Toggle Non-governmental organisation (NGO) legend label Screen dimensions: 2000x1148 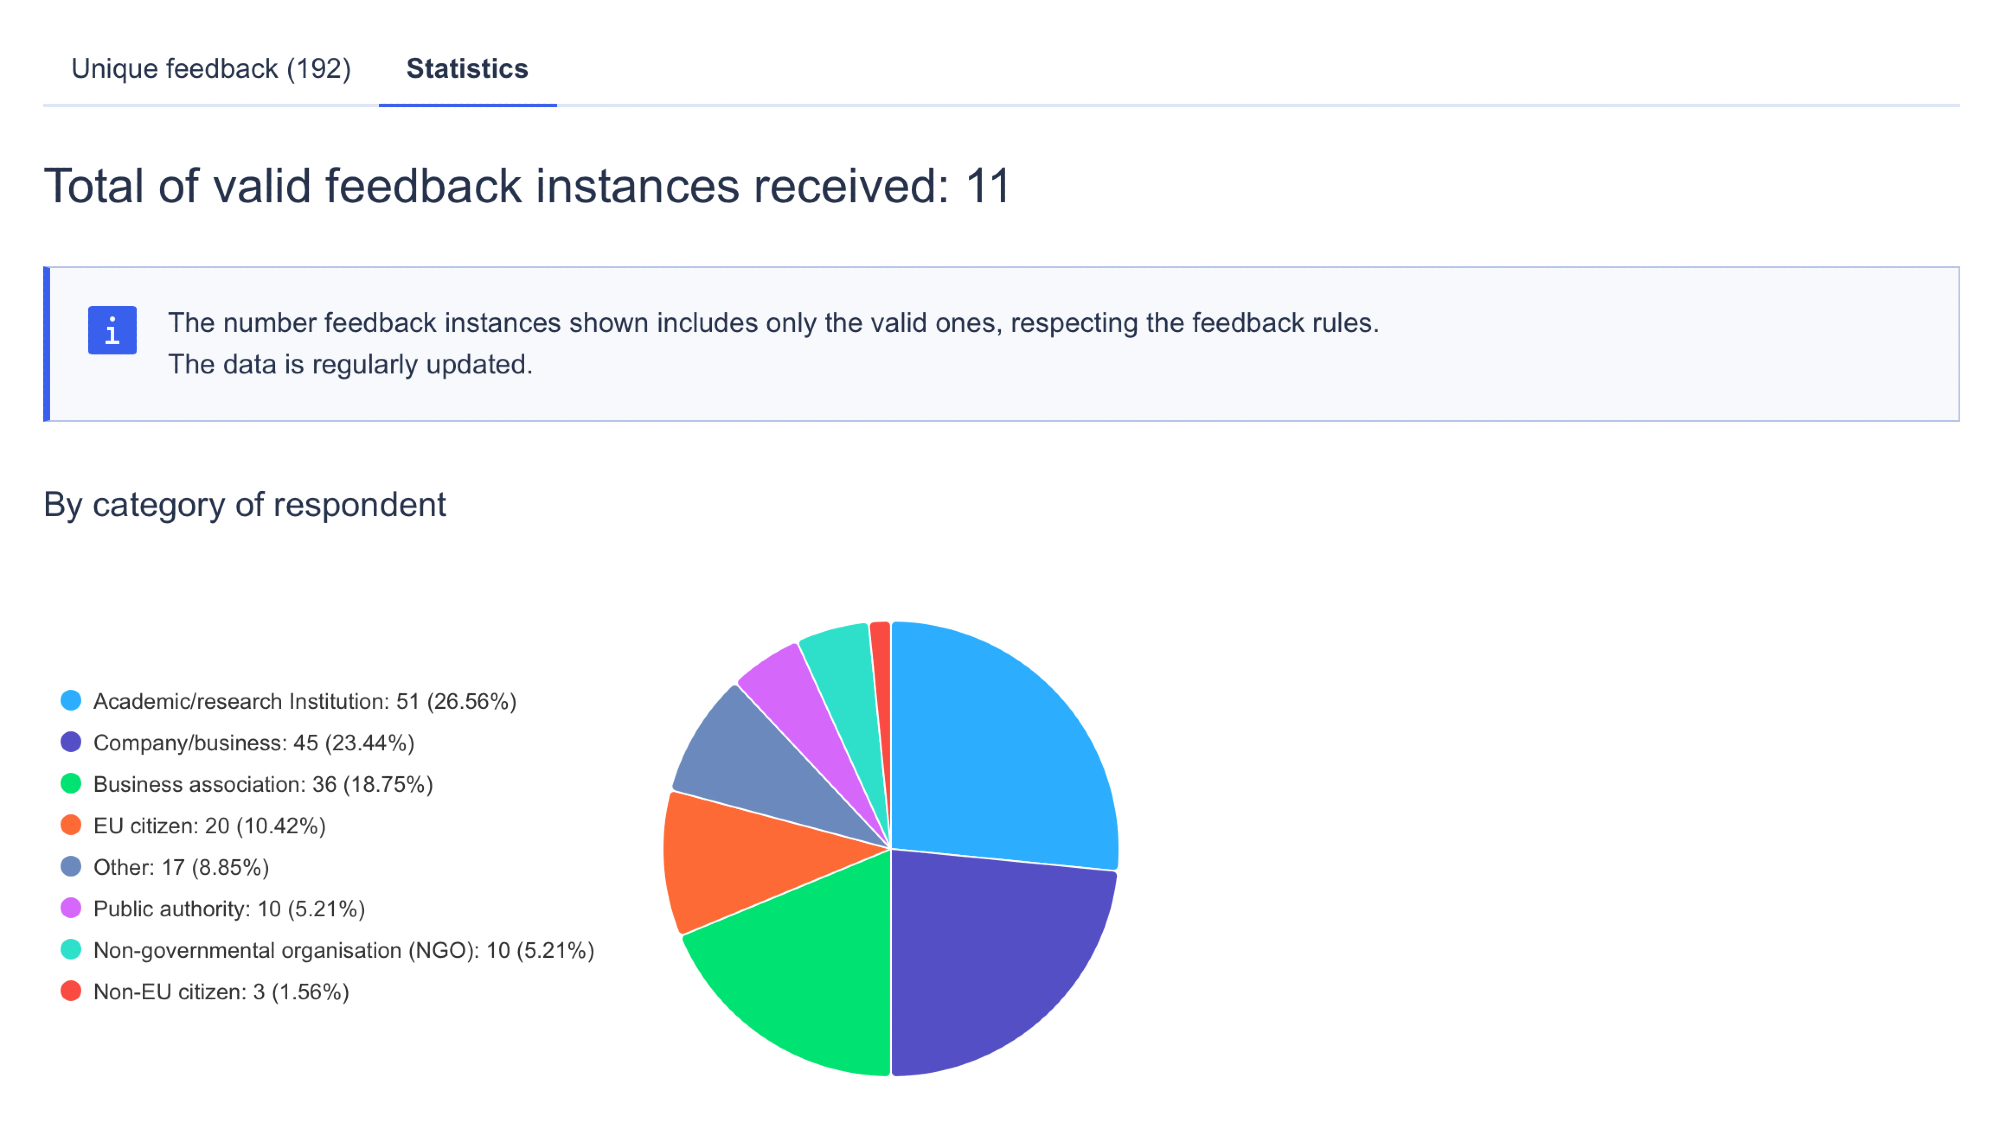[x=343, y=951]
